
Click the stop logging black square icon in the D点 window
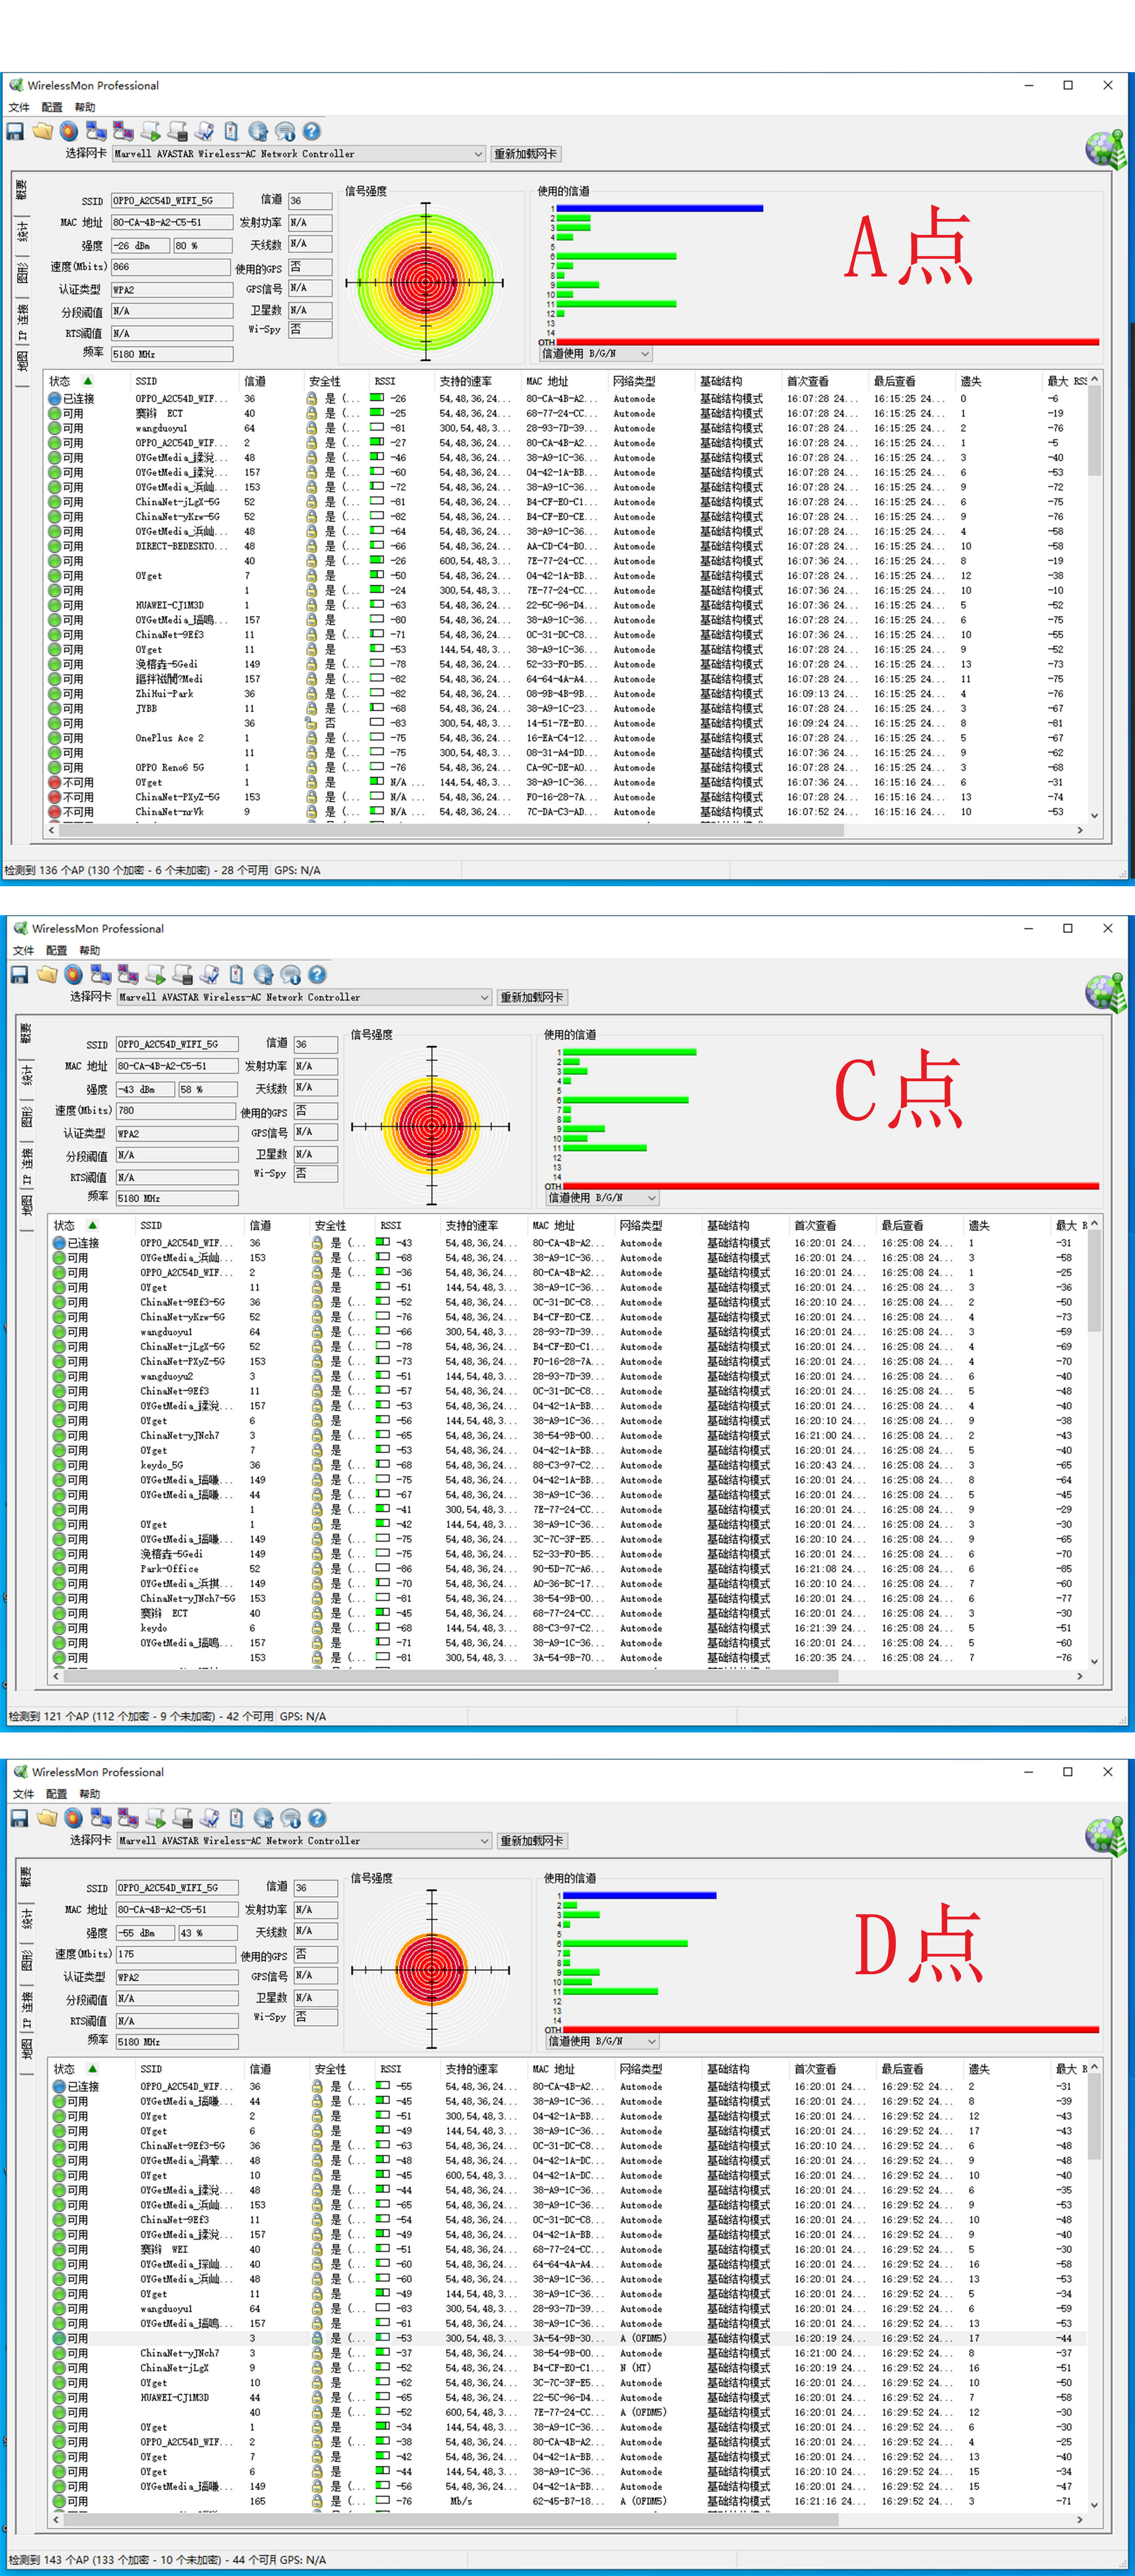(182, 1818)
